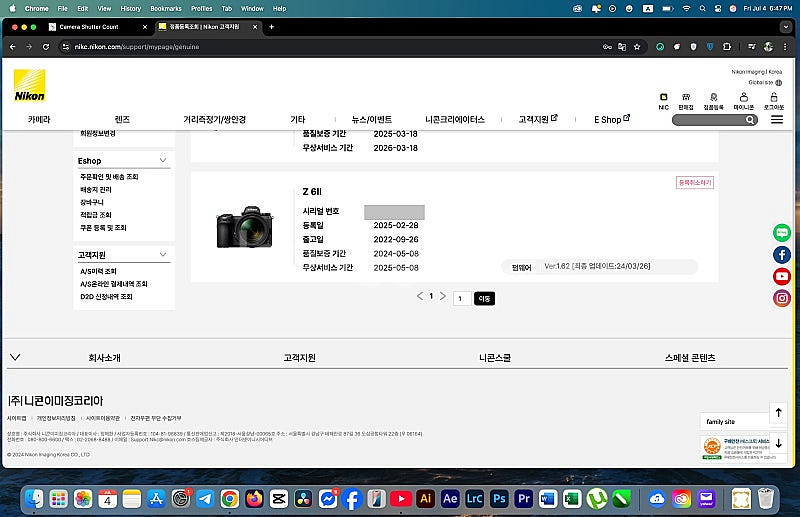
Task: Open a new Chrome tab with plus button
Action: point(271,27)
